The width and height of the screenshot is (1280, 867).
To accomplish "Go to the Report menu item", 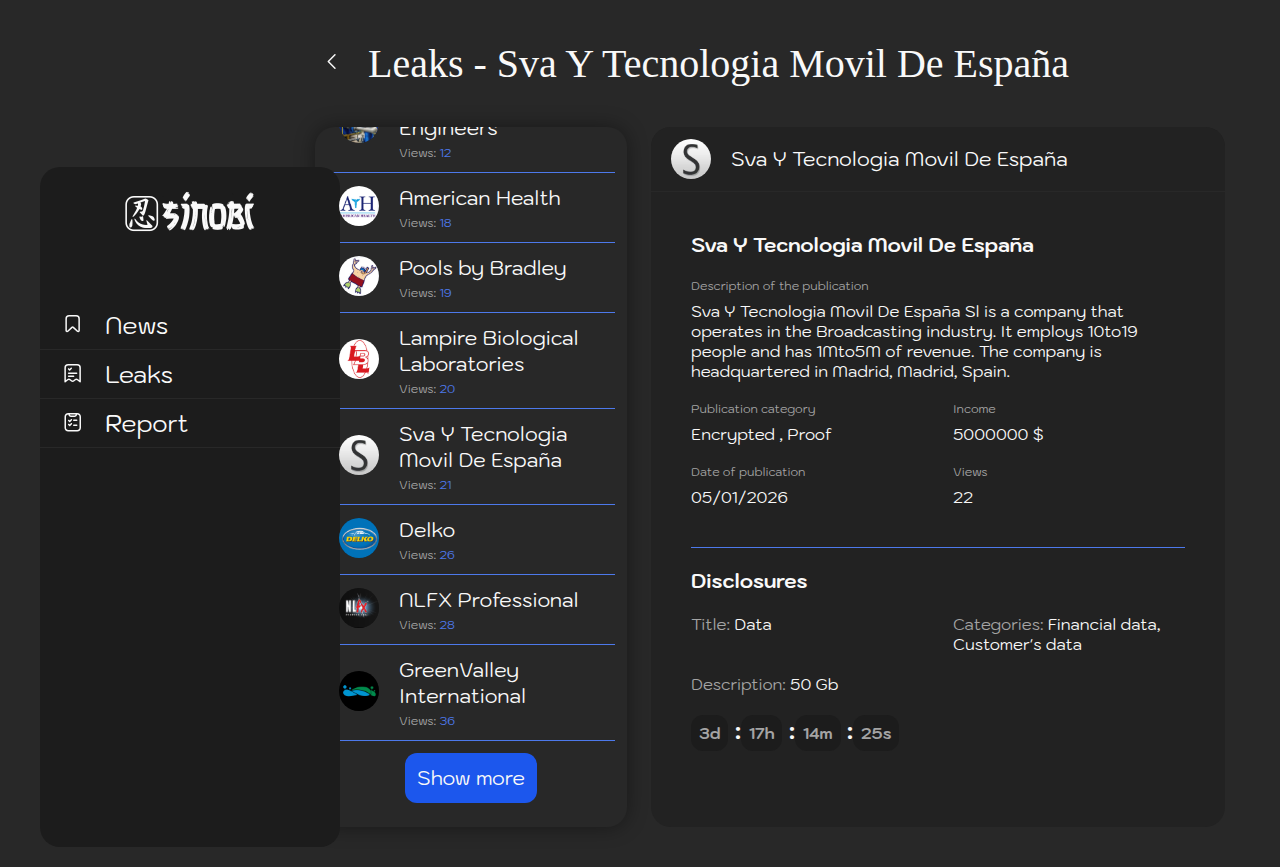I will point(146,424).
